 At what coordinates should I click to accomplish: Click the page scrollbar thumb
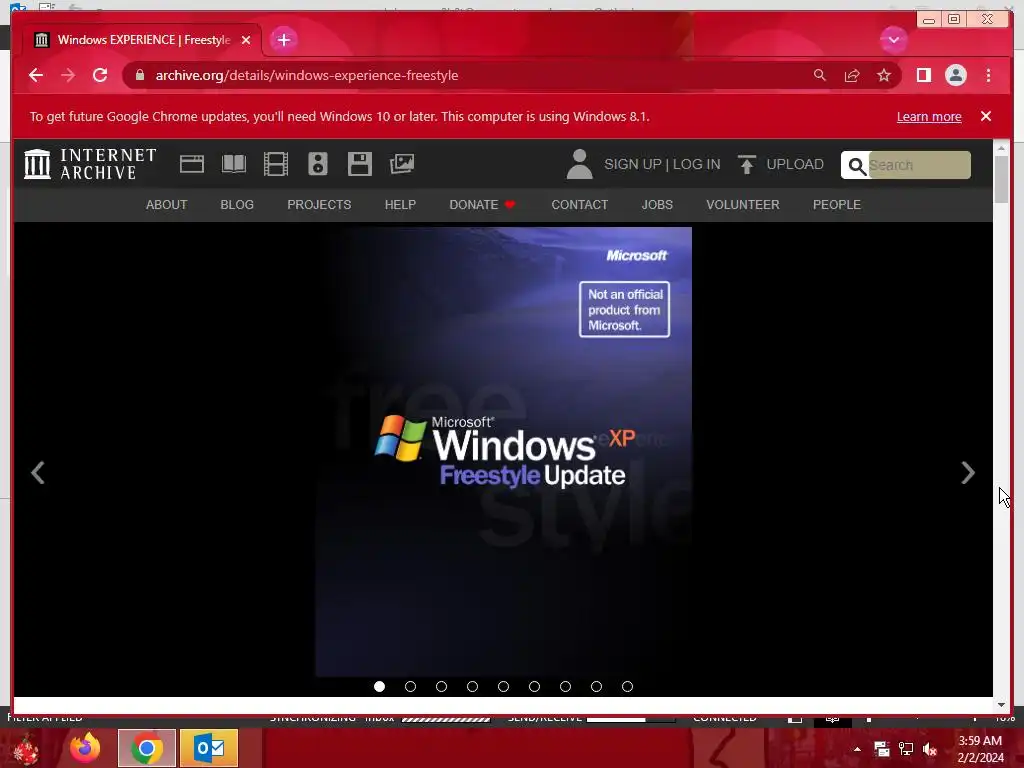coord(1002,180)
